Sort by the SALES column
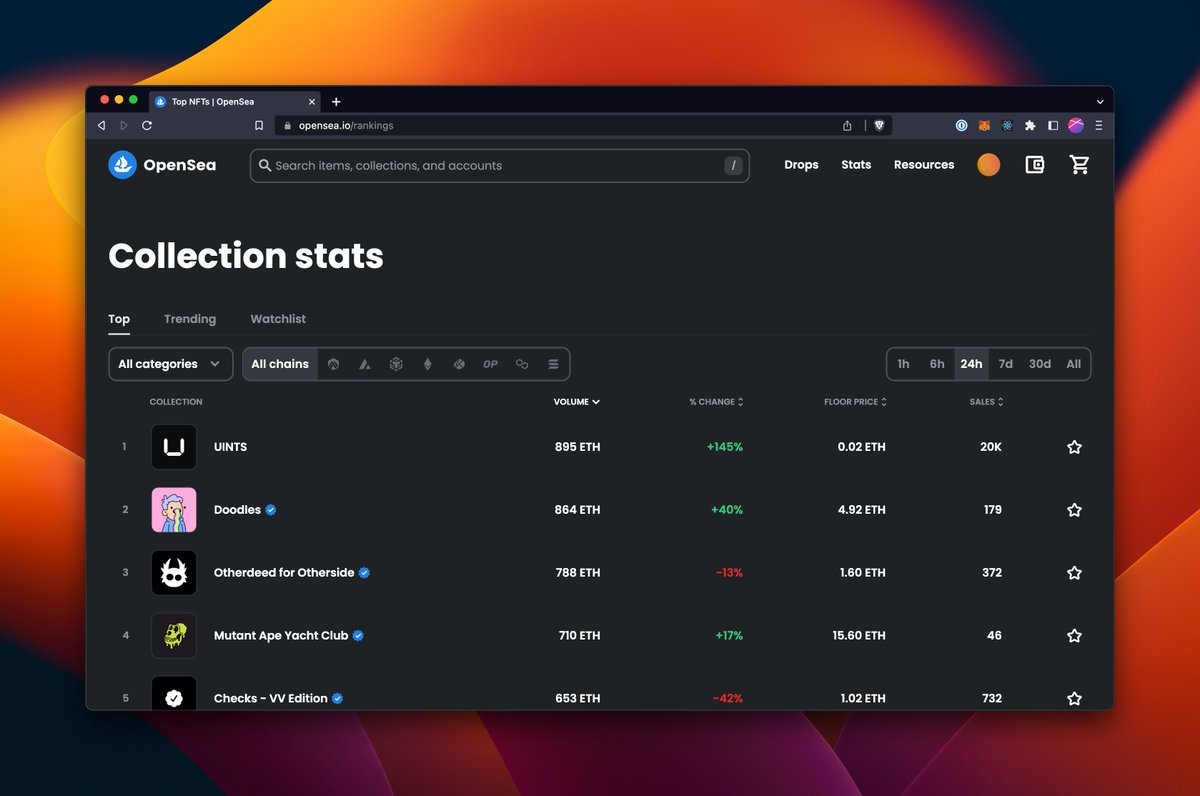The height and width of the screenshot is (796, 1200). click(x=986, y=402)
